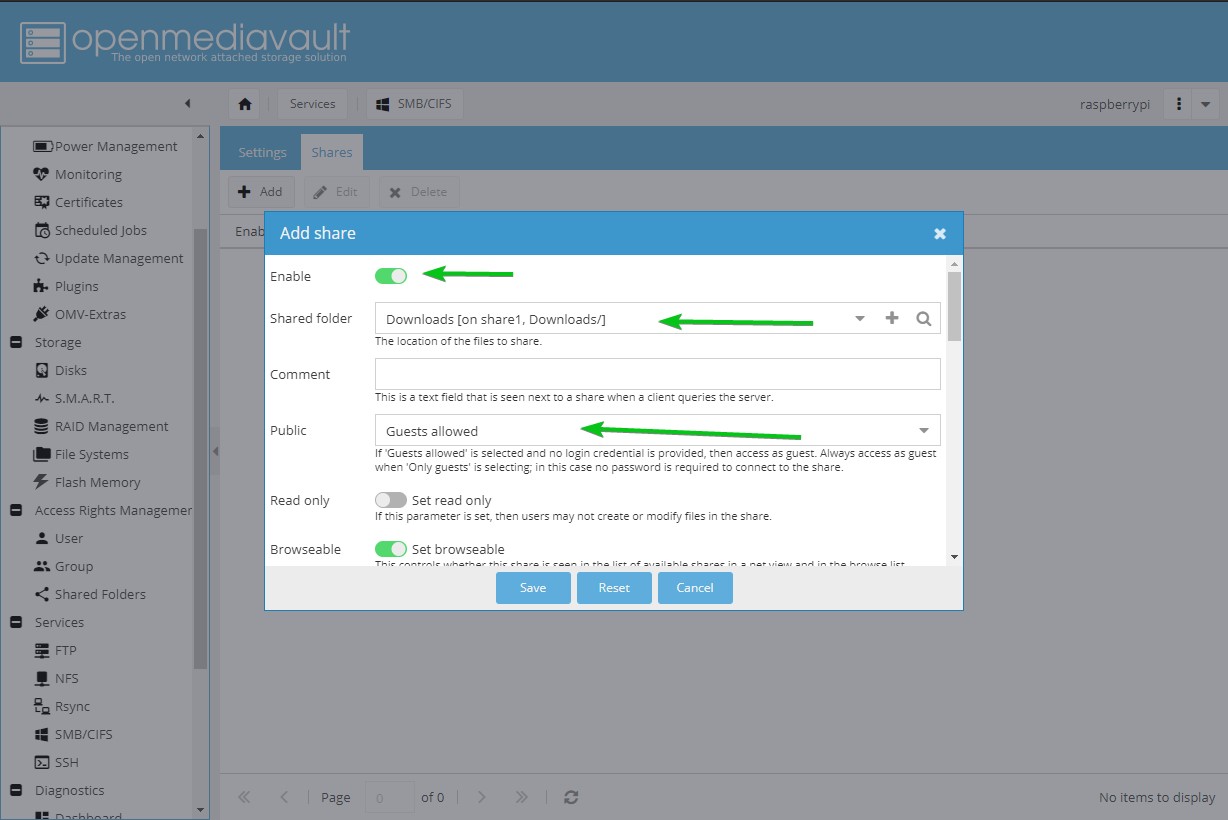1228x820 pixels.
Task: Toggle the Enable switch
Action: (391, 276)
